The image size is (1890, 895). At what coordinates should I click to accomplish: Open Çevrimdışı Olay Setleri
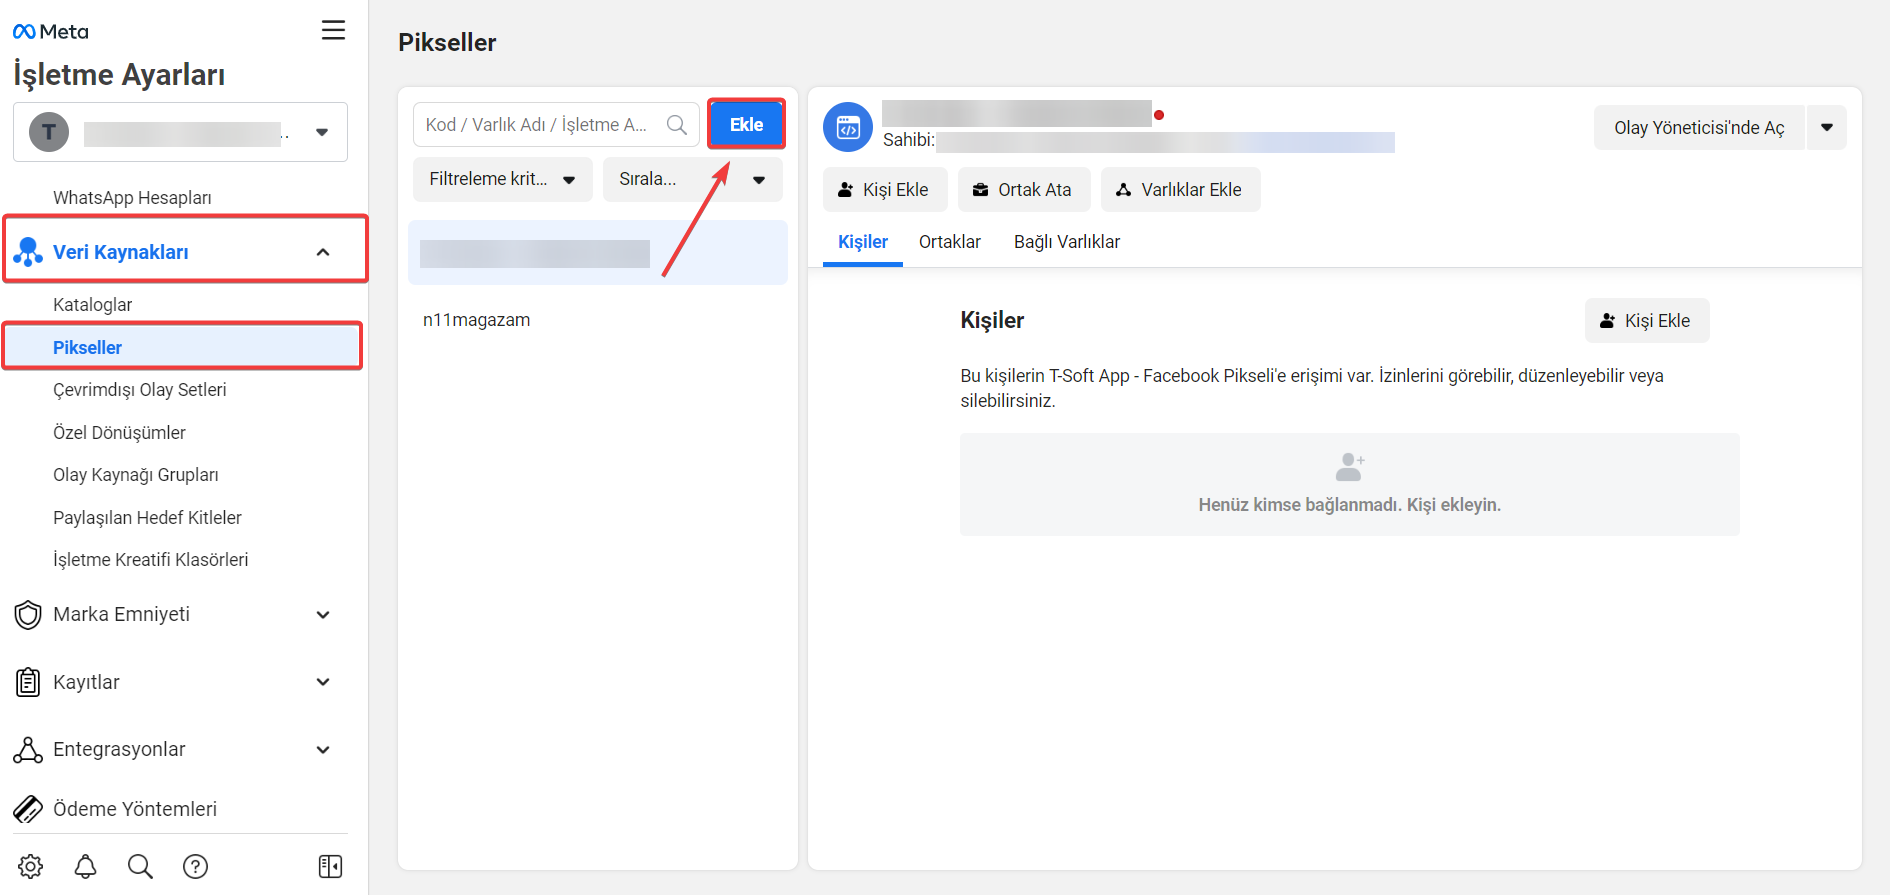click(x=140, y=390)
